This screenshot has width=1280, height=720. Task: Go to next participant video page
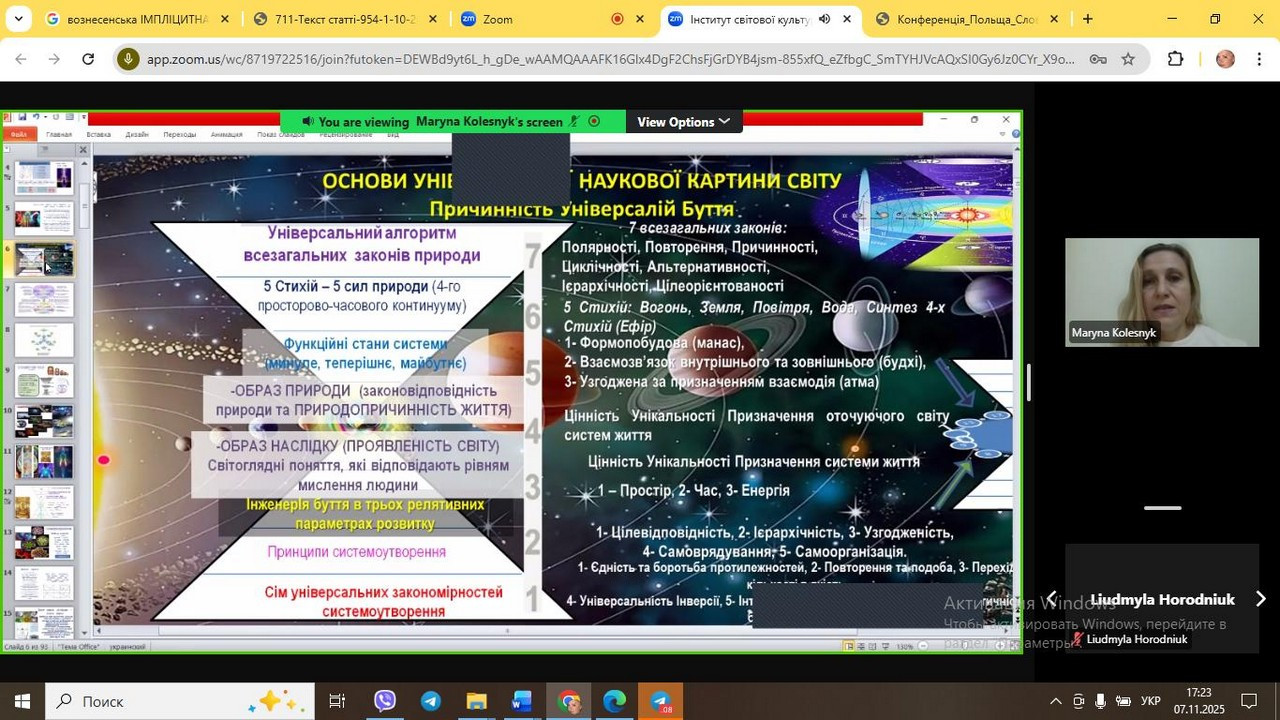click(x=1260, y=599)
